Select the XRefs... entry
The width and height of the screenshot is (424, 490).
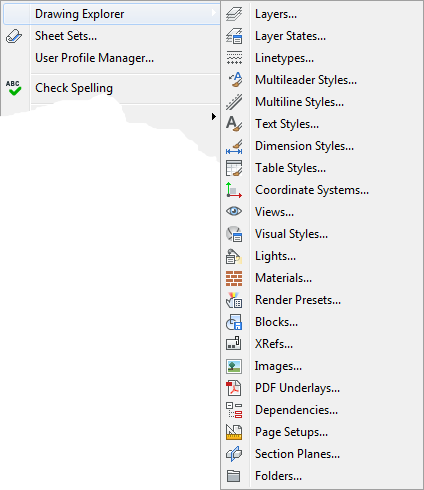tap(274, 344)
